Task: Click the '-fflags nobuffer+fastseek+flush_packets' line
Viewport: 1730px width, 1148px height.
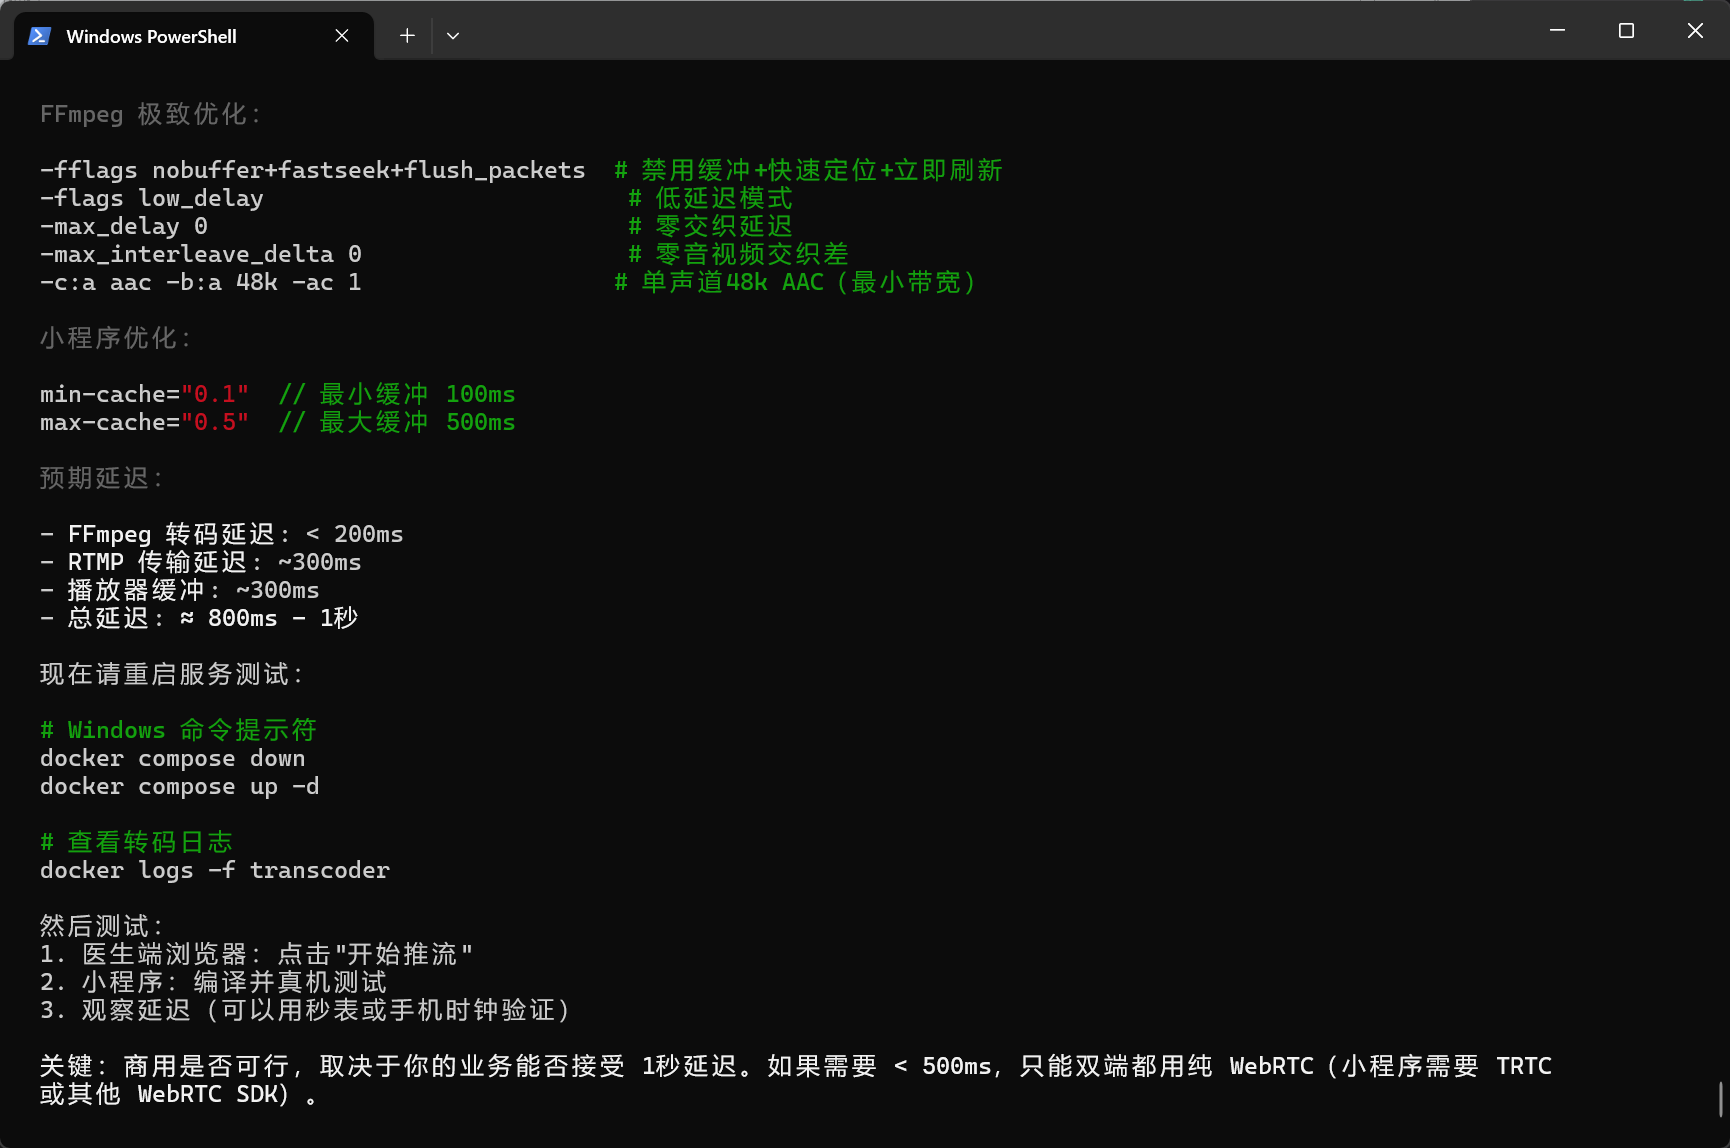Action: pos(313,170)
